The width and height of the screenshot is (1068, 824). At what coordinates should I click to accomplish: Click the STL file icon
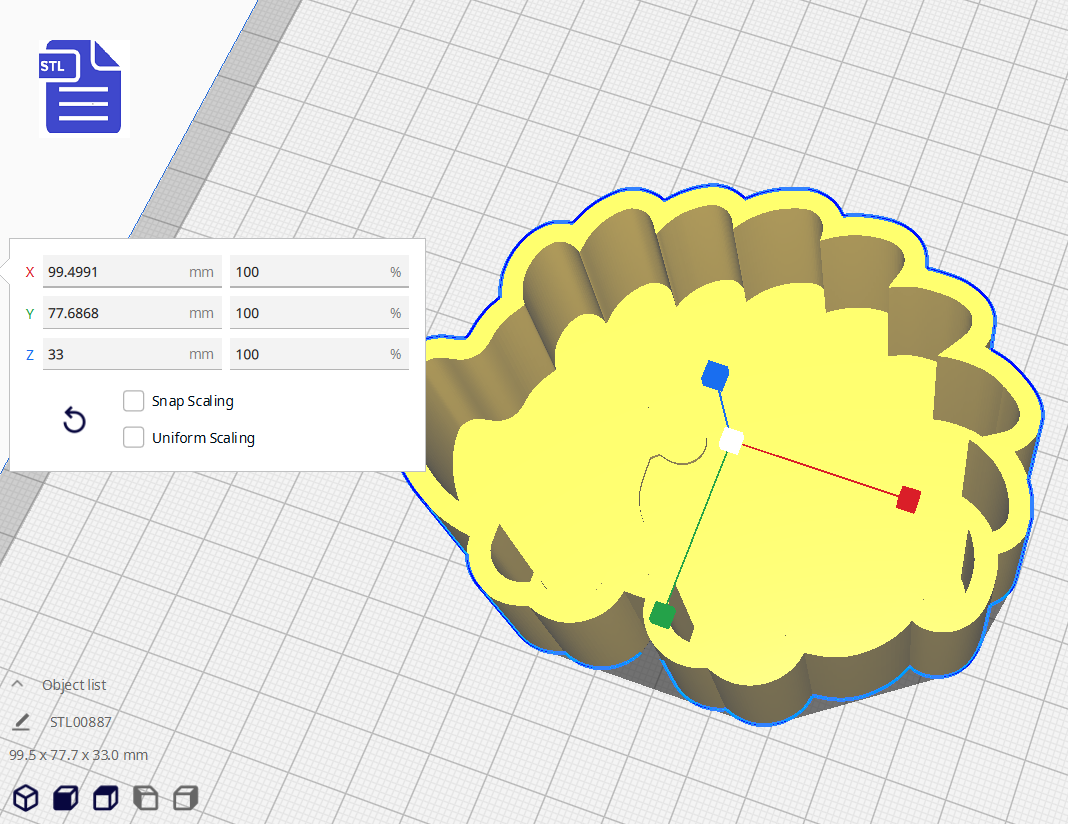[80, 87]
